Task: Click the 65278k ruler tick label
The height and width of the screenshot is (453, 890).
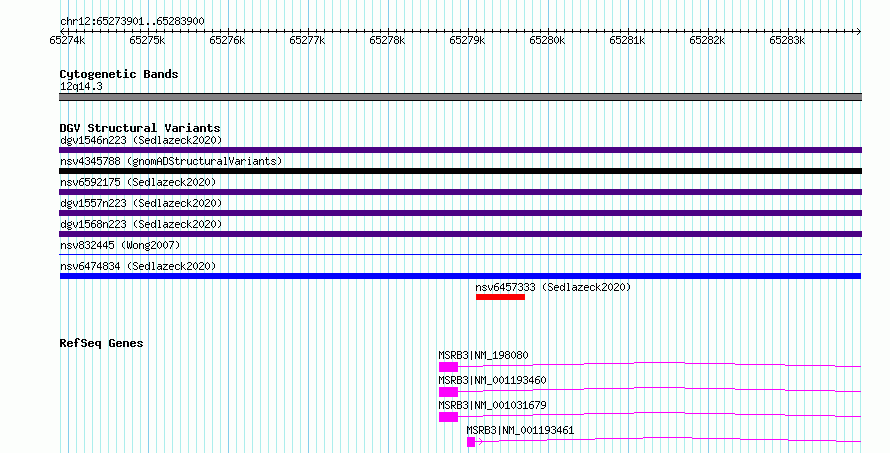Action: click(x=387, y=40)
